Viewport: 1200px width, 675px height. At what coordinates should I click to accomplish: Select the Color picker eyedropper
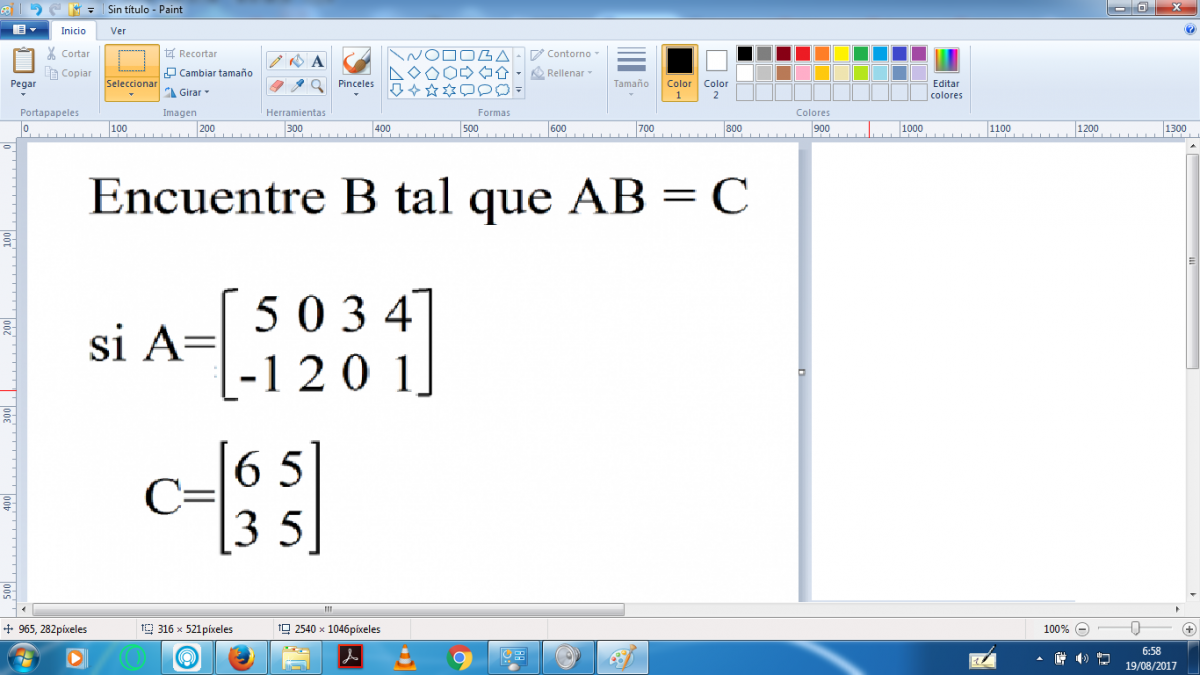297,86
